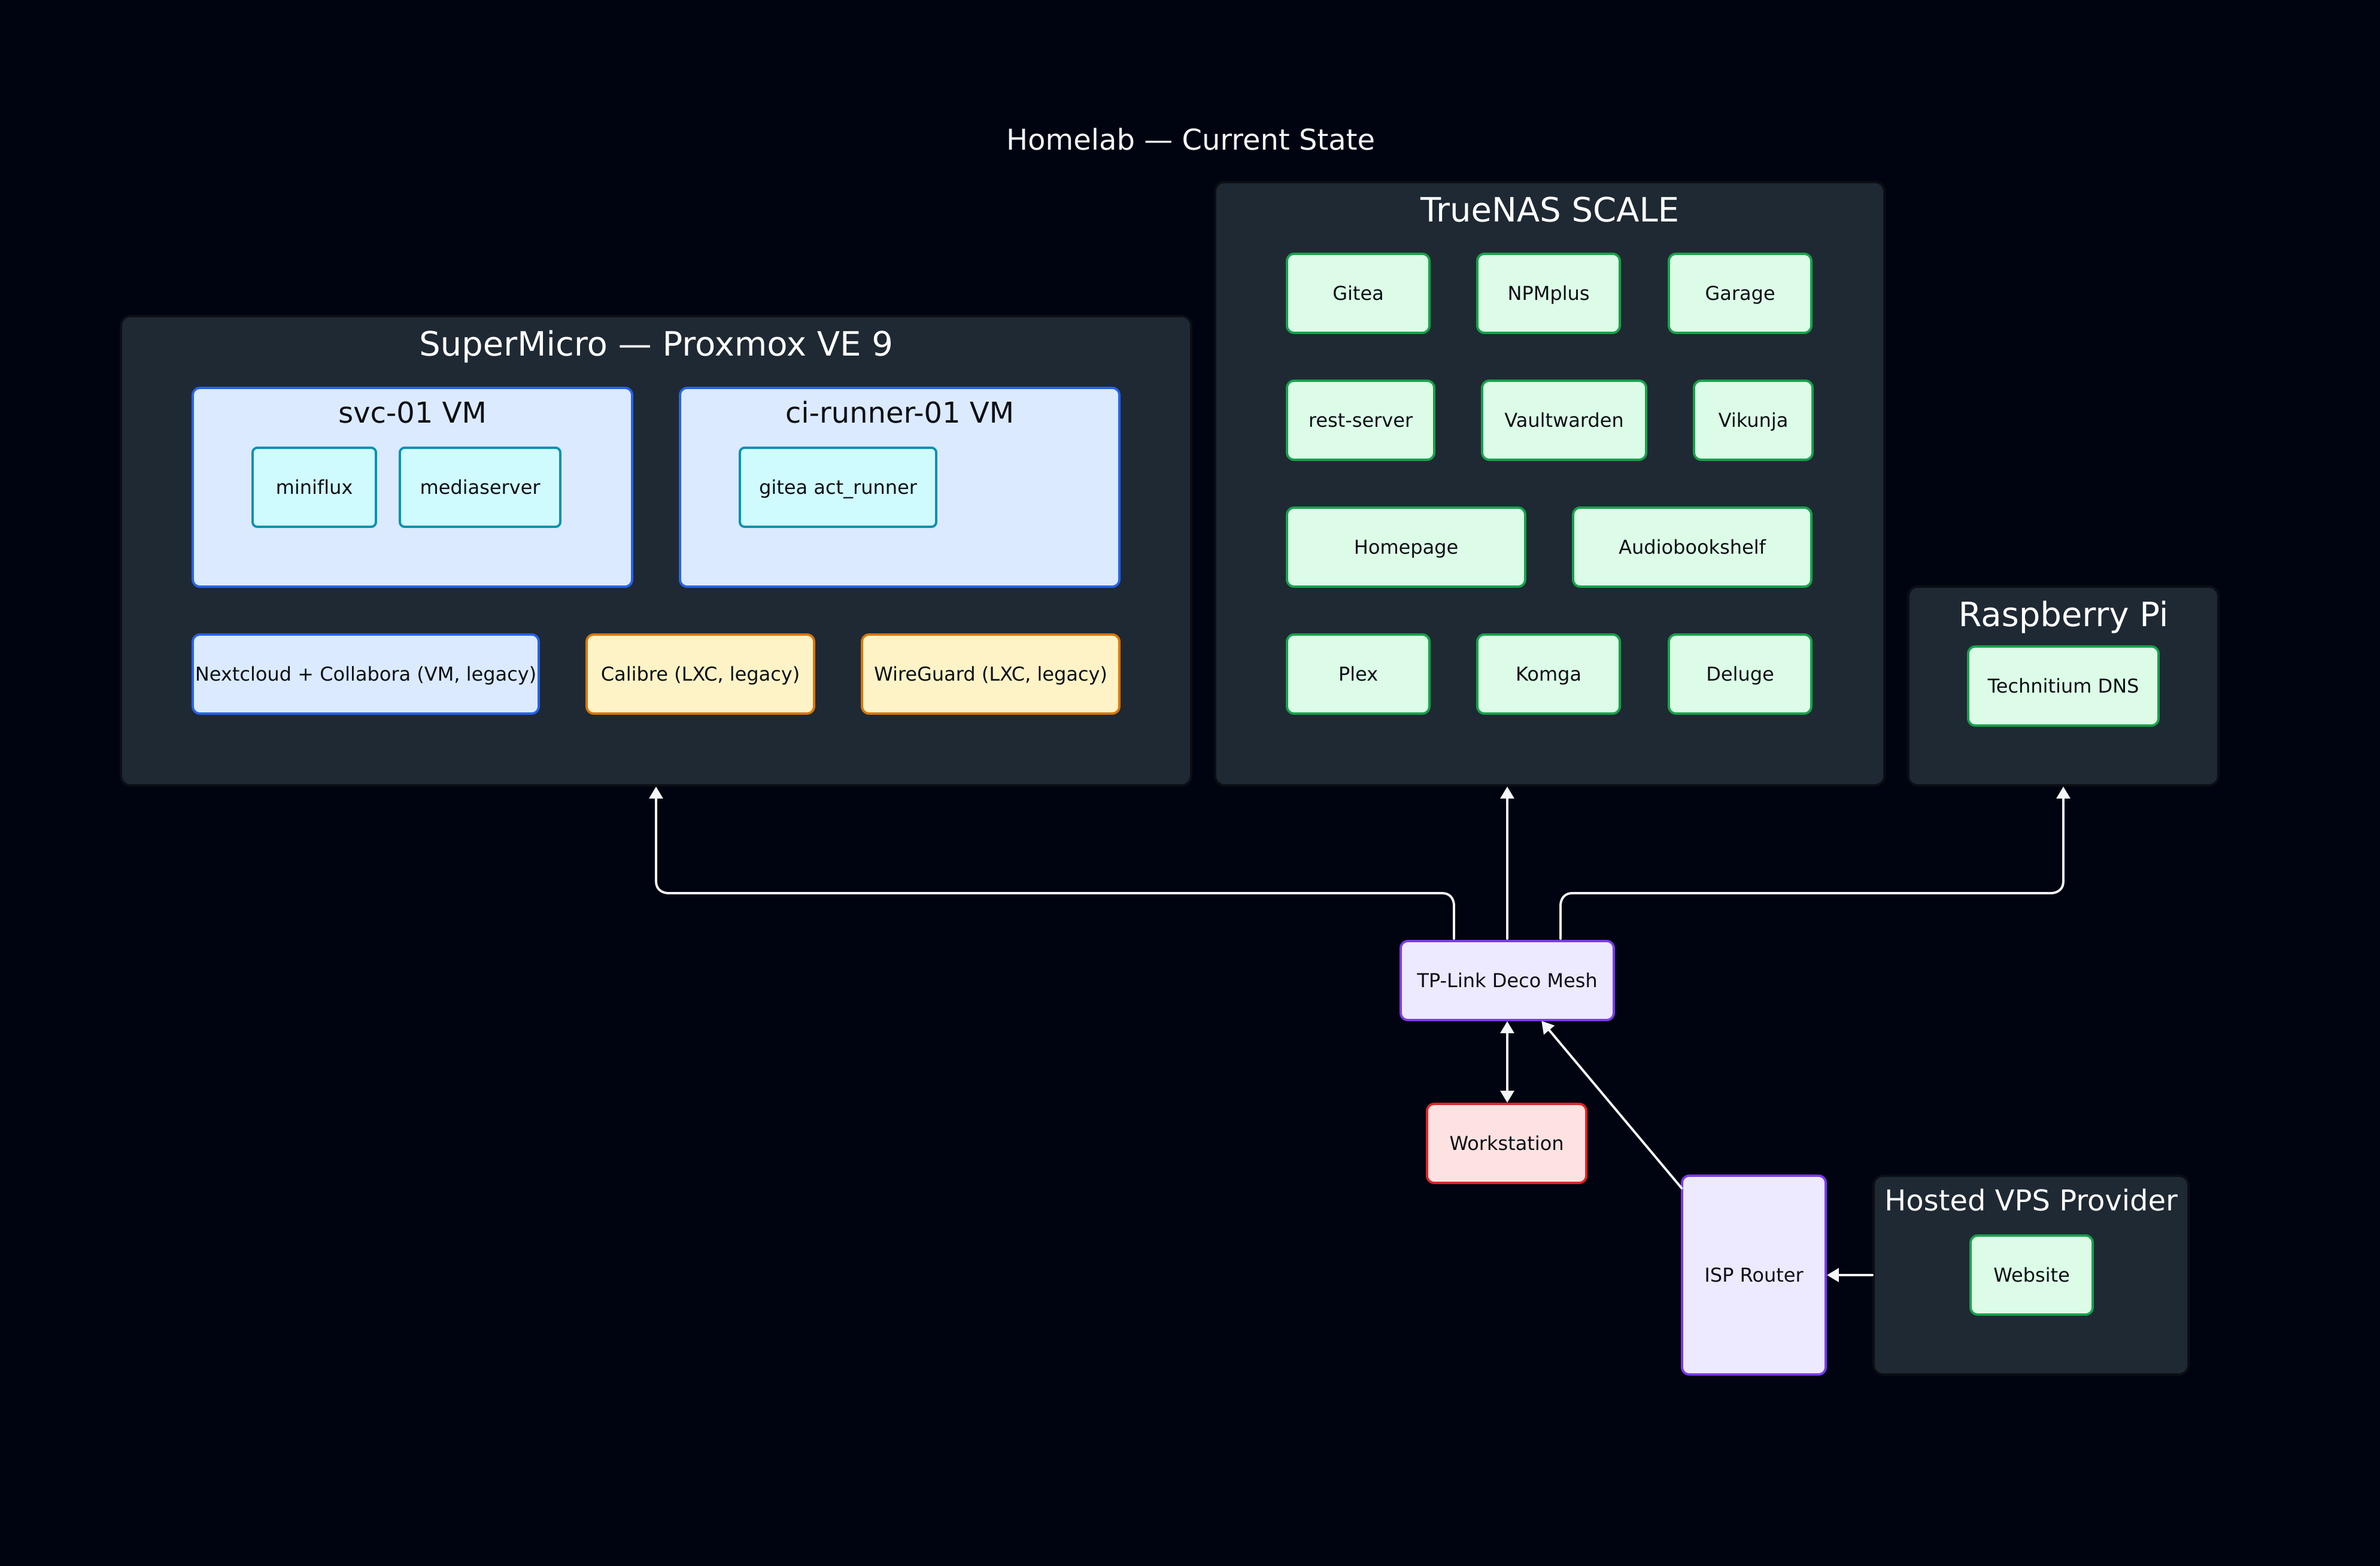Select the Raspberry Pi group heading
The image size is (2380, 1566).
tap(2063, 614)
